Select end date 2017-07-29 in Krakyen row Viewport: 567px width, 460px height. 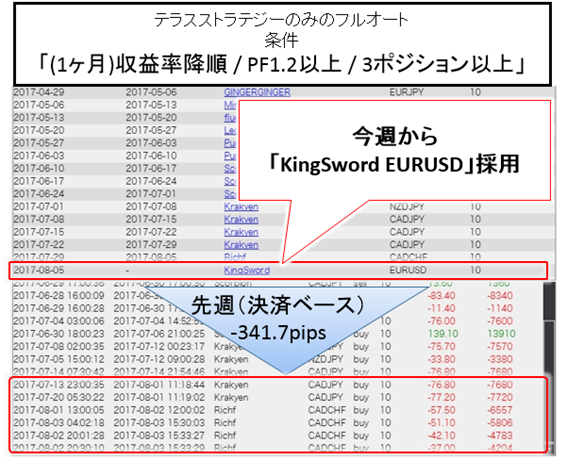click(151, 244)
